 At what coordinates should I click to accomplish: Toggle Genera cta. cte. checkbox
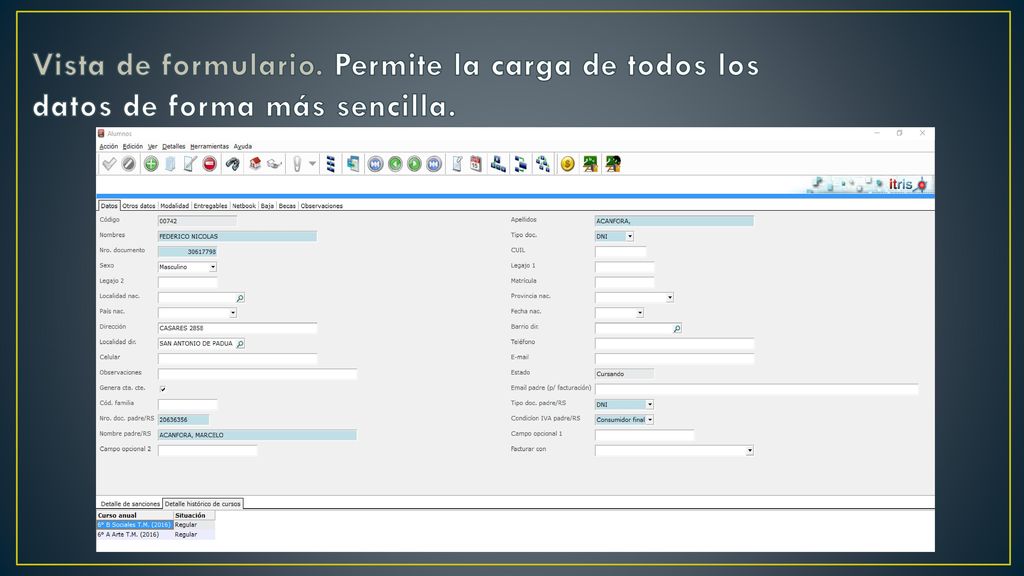coord(163,389)
